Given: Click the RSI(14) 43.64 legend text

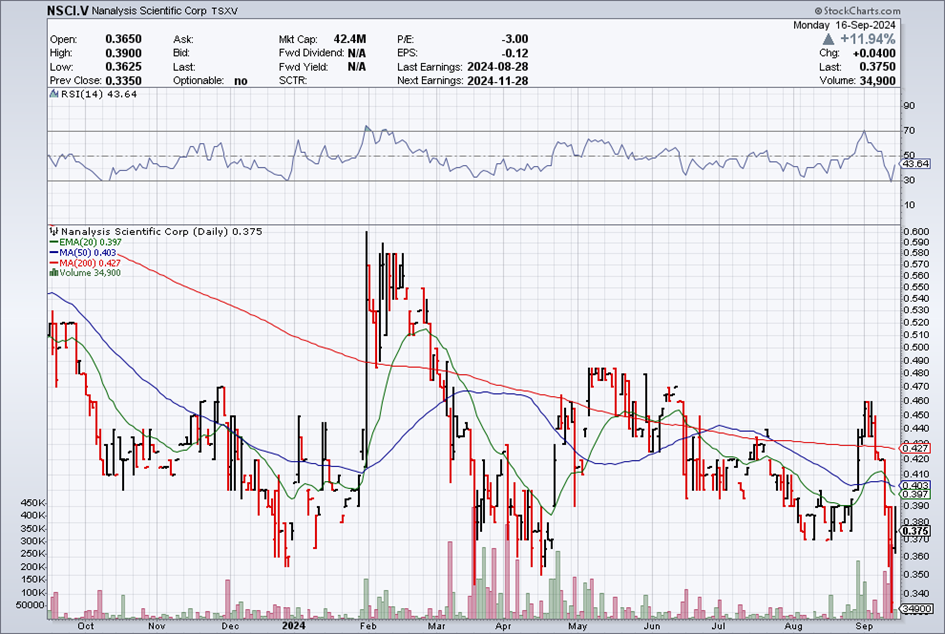Looking at the screenshot, I should click(99, 94).
